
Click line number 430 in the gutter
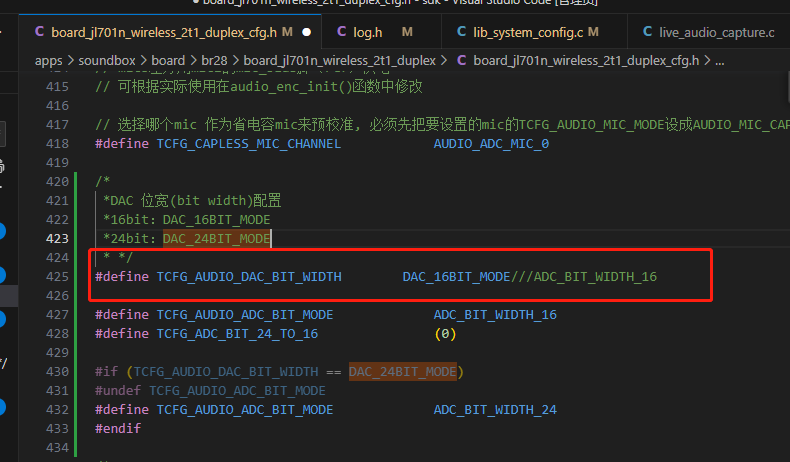click(x=57, y=371)
